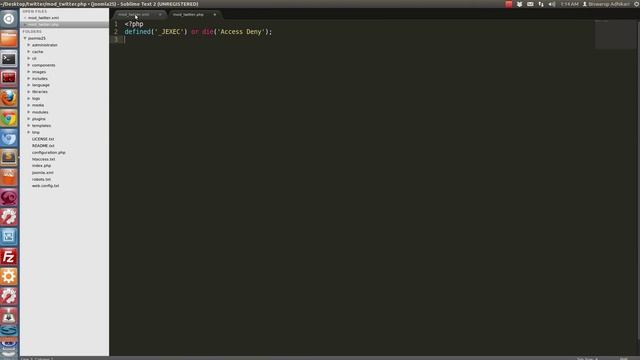Expand the includes folder
The width and height of the screenshot is (640, 360).
[29, 78]
